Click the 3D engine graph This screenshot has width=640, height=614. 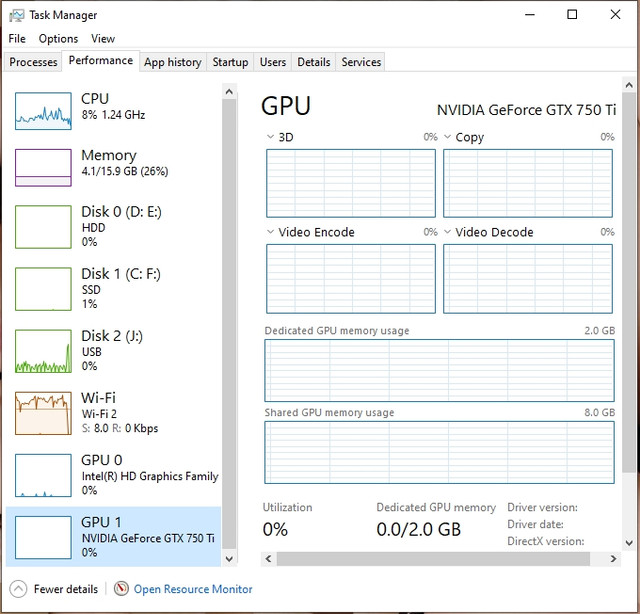(351, 183)
